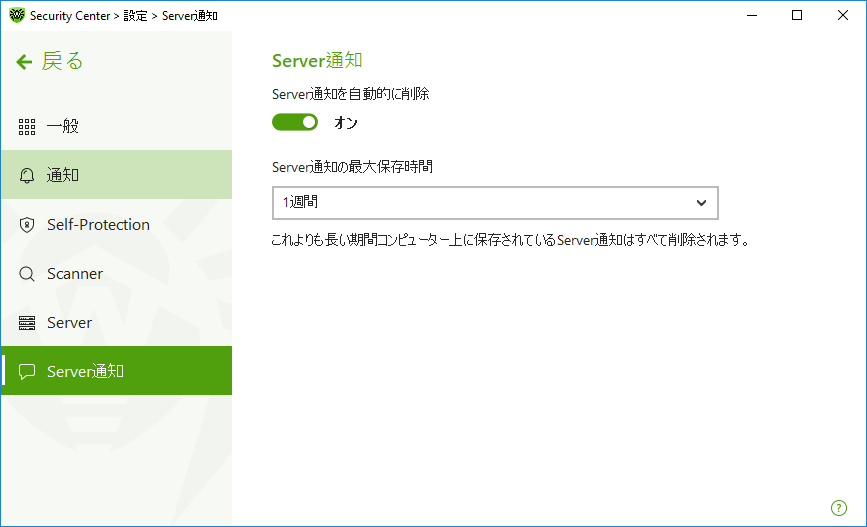Close the Security Center window
The width and height of the screenshot is (867, 527).
point(843,15)
